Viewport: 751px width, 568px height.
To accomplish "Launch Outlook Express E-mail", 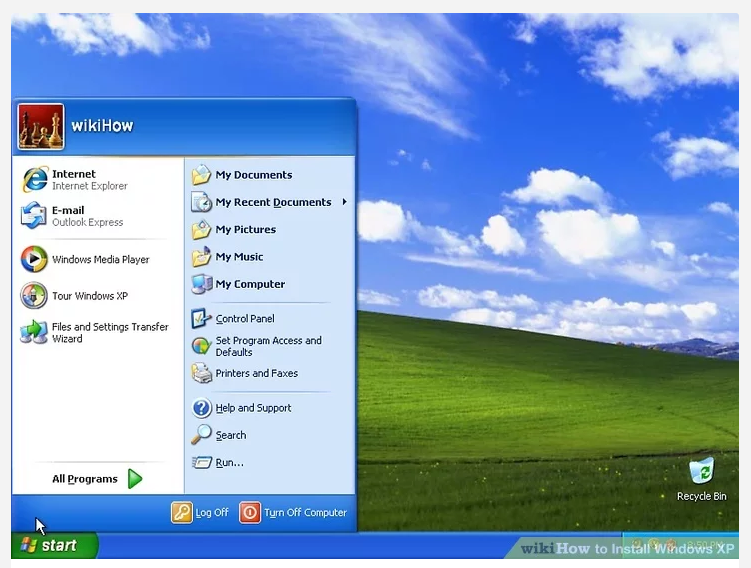I will 75,216.
